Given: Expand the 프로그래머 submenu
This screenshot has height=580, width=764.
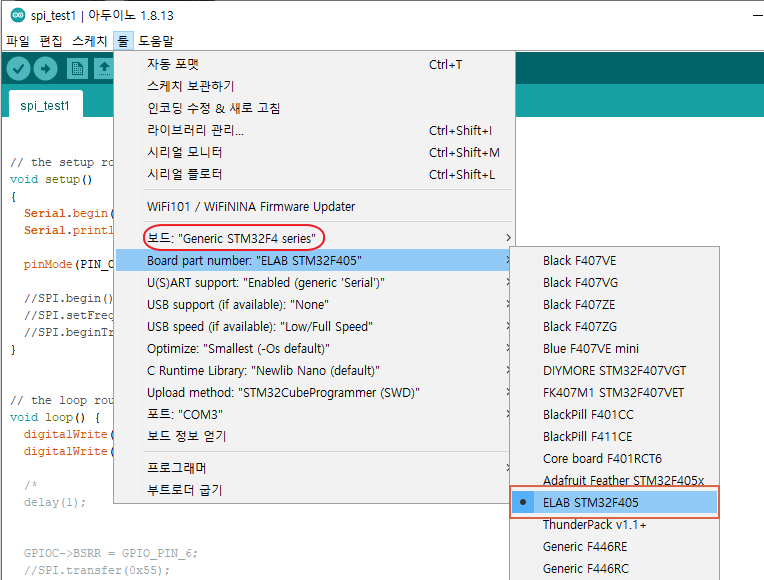Looking at the screenshot, I should pyautogui.click(x=315, y=468).
